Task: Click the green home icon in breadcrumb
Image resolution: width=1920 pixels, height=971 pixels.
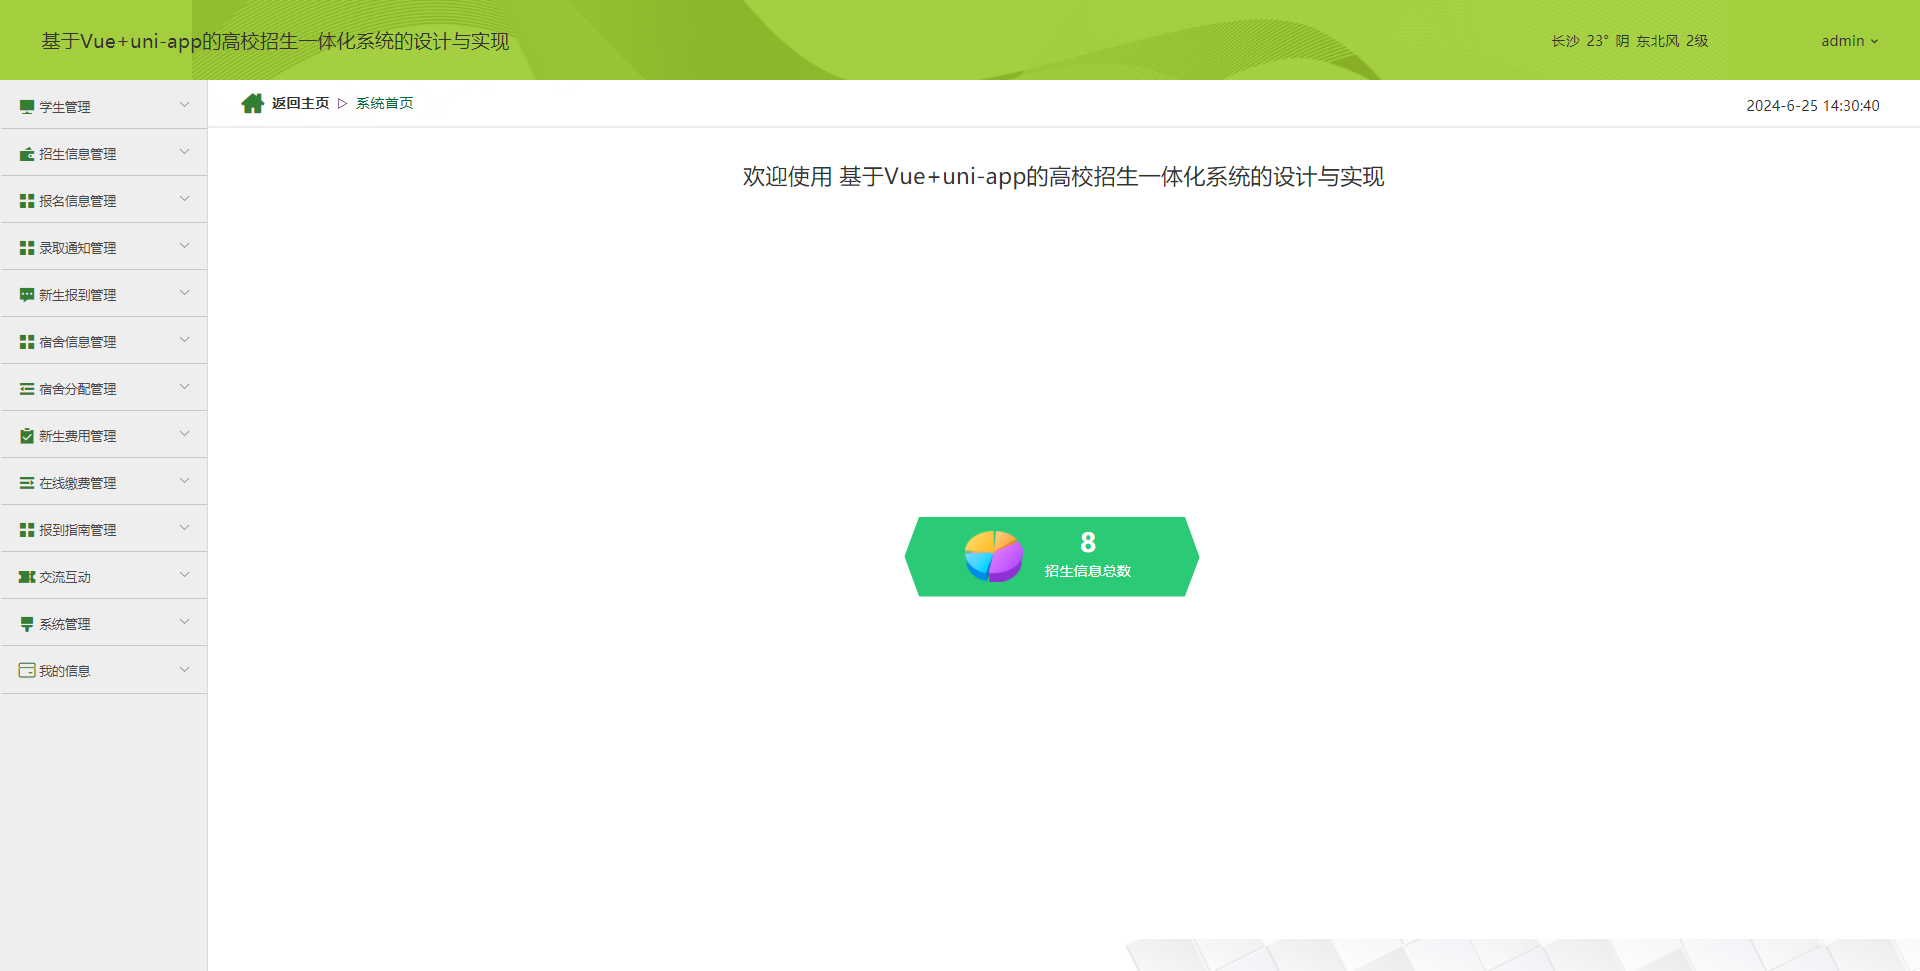Action: [253, 103]
